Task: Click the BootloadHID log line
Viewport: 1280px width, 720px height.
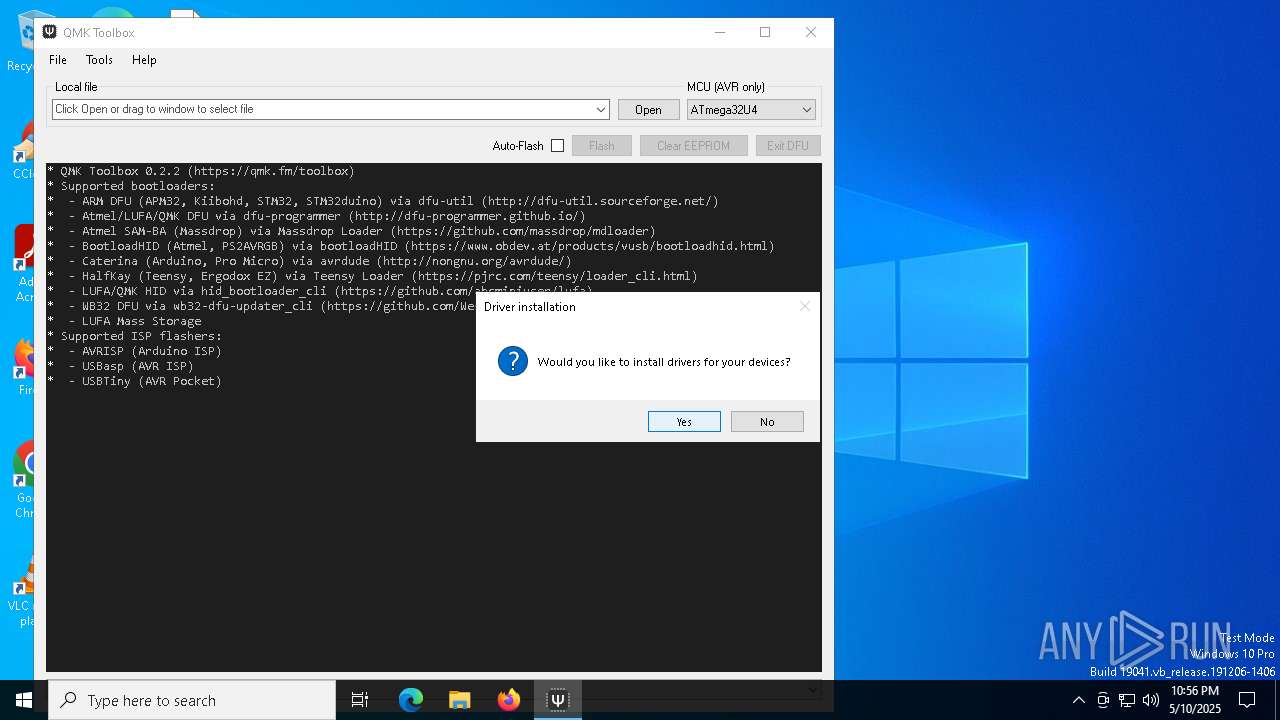Action: click(x=411, y=246)
